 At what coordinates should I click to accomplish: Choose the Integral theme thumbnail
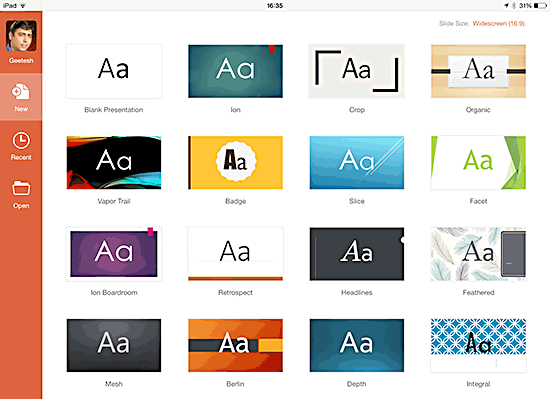[x=478, y=345]
